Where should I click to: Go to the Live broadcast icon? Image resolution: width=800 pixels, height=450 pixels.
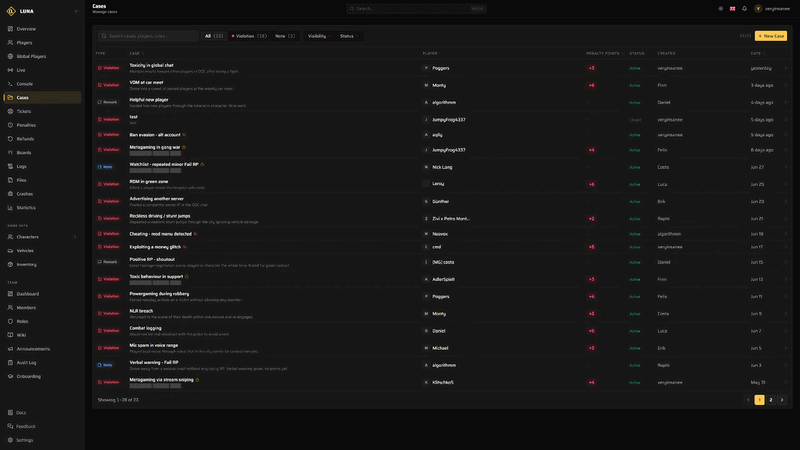click(x=10, y=70)
